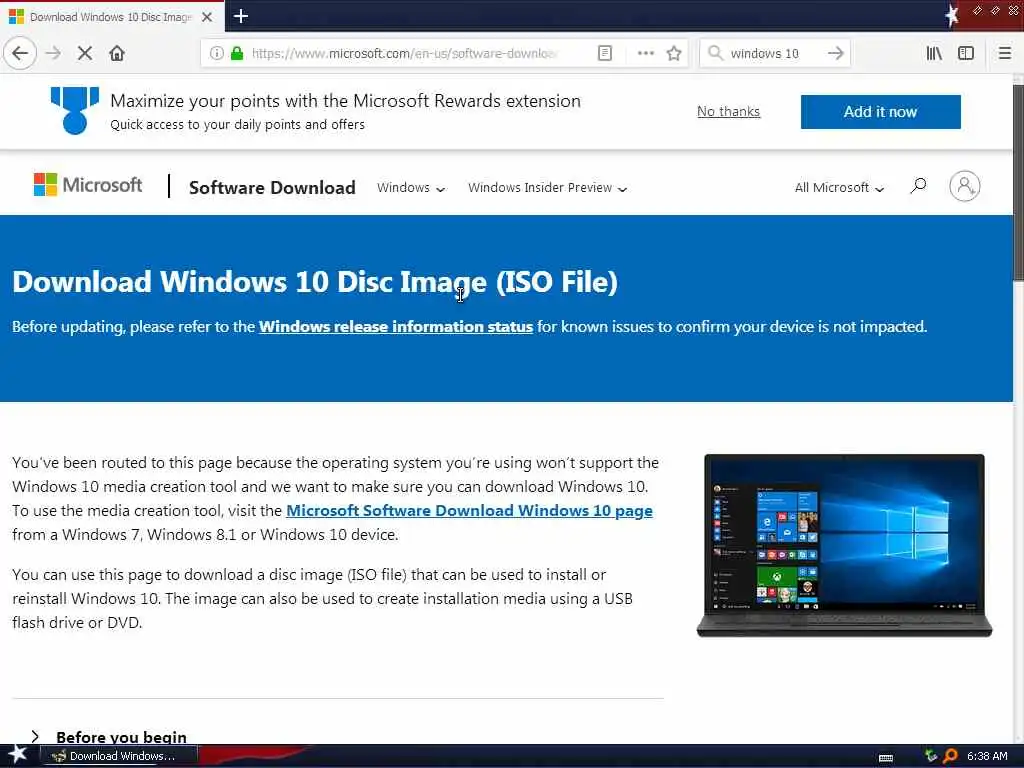Open the Microsoft site search magnifier

click(918, 186)
